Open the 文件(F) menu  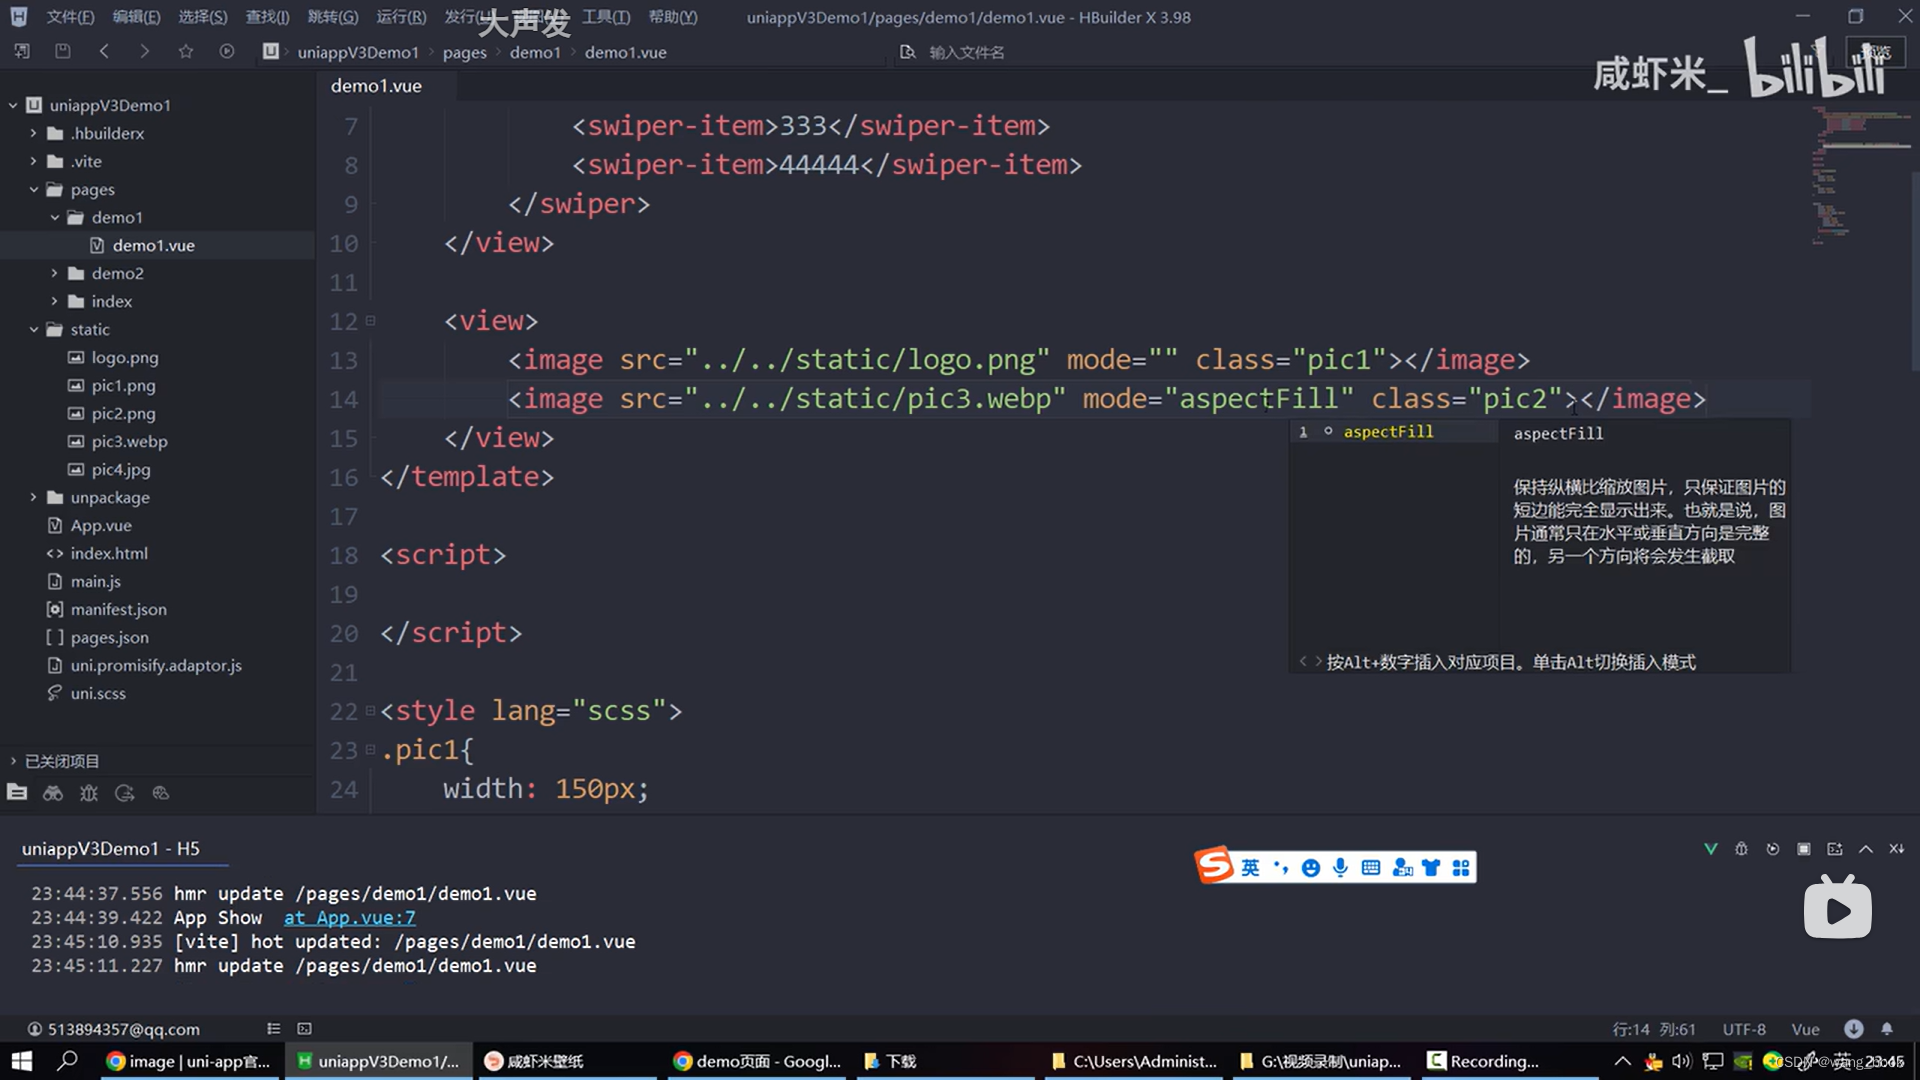[70, 17]
